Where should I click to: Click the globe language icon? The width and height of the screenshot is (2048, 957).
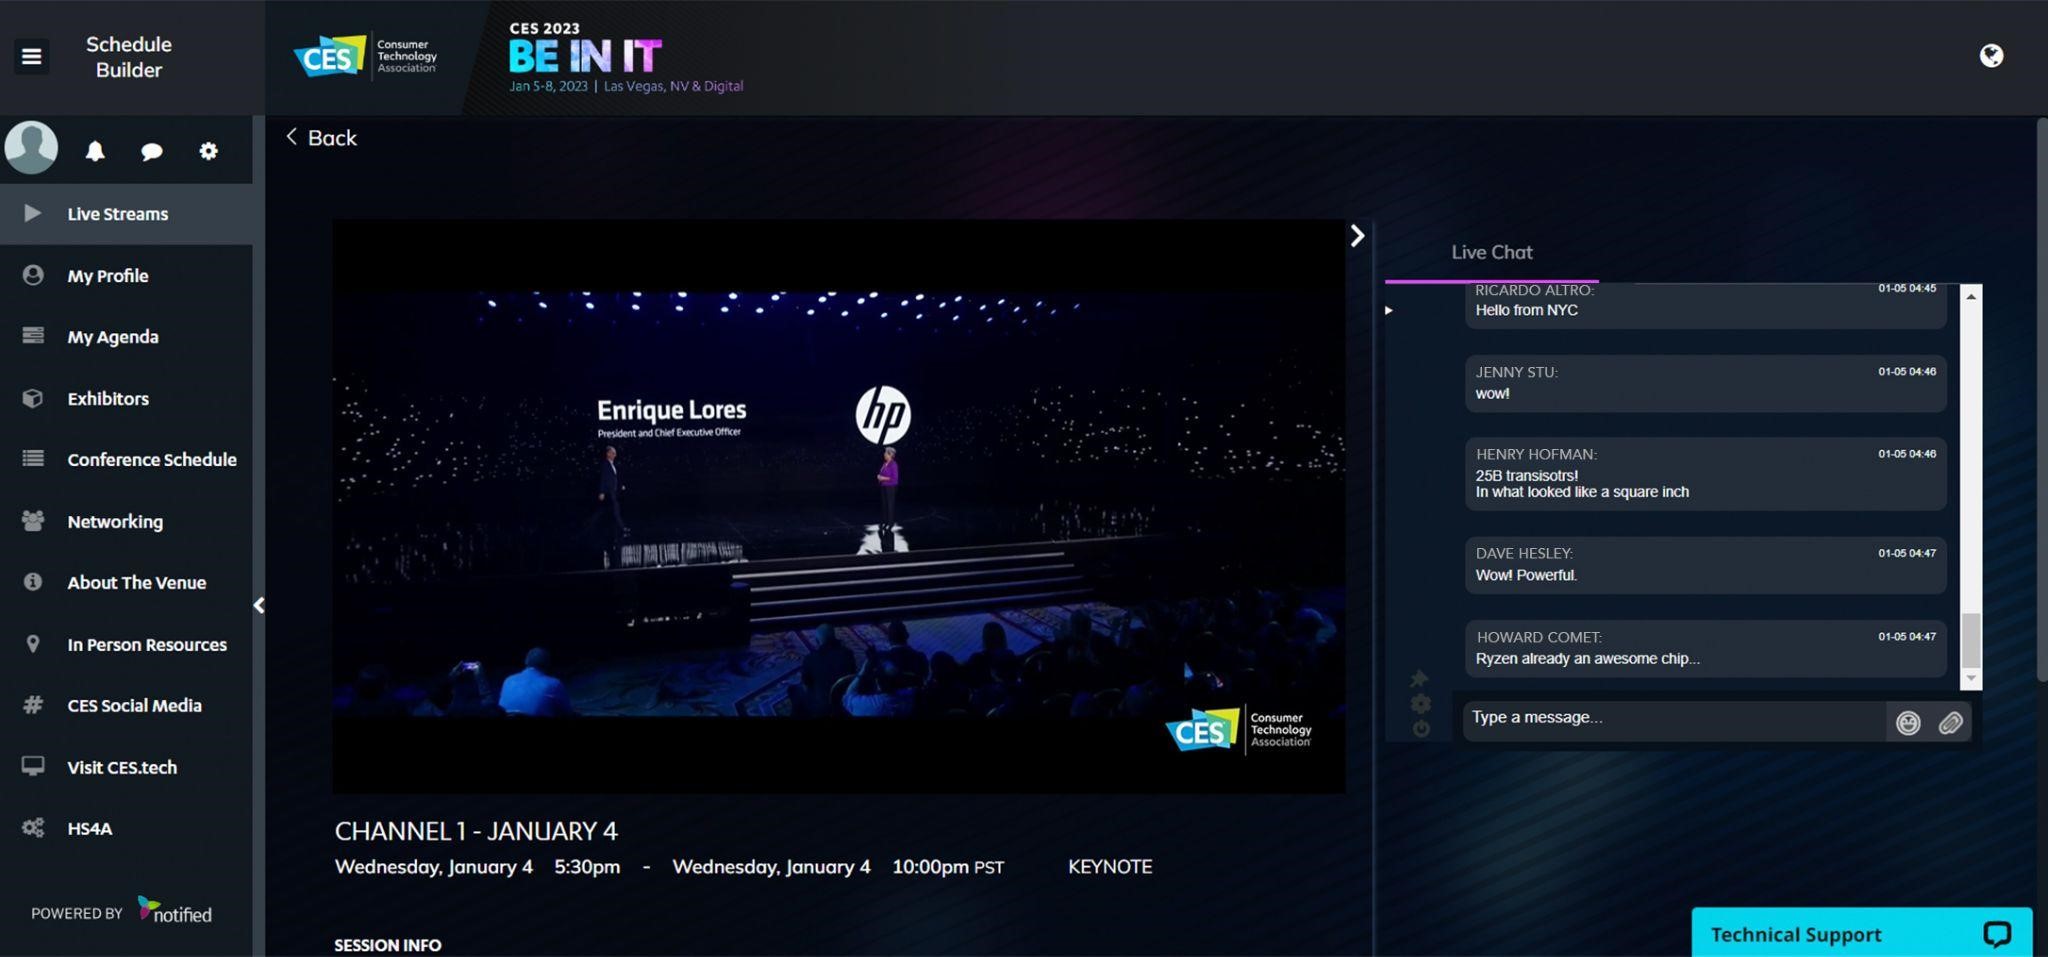pyautogui.click(x=1991, y=56)
